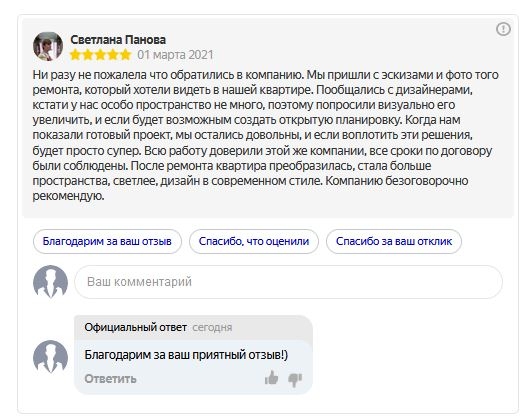Click the avatar next to the official reply

click(50, 357)
